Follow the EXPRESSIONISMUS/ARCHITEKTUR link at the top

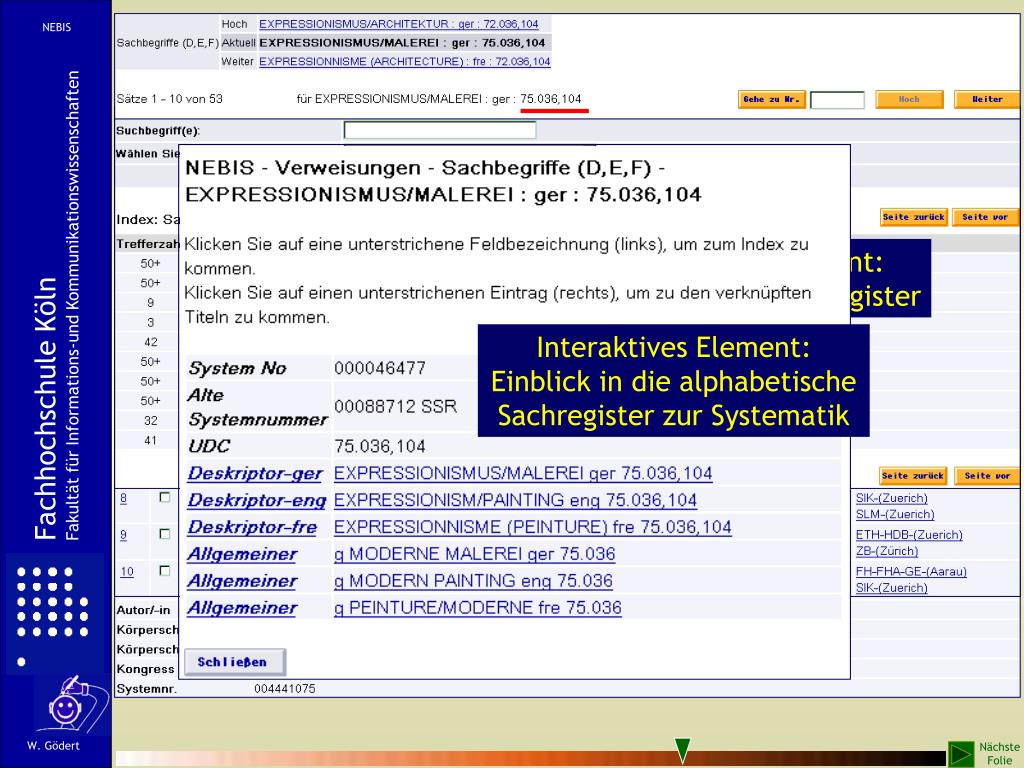[405, 24]
